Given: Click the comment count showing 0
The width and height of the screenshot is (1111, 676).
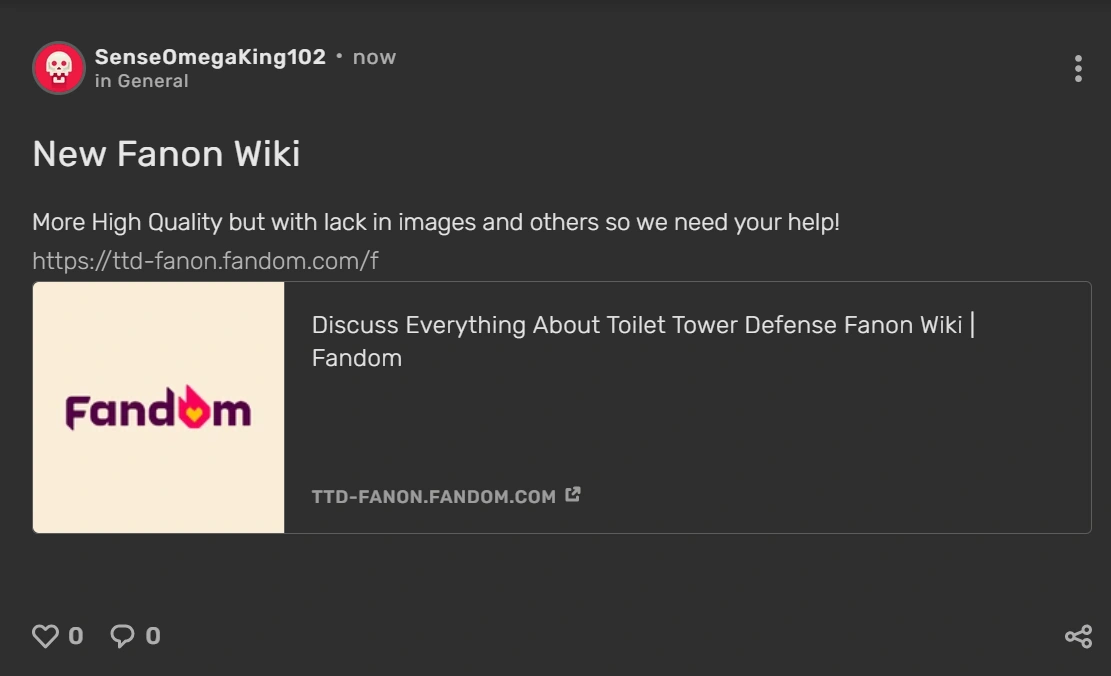Looking at the screenshot, I should 153,635.
